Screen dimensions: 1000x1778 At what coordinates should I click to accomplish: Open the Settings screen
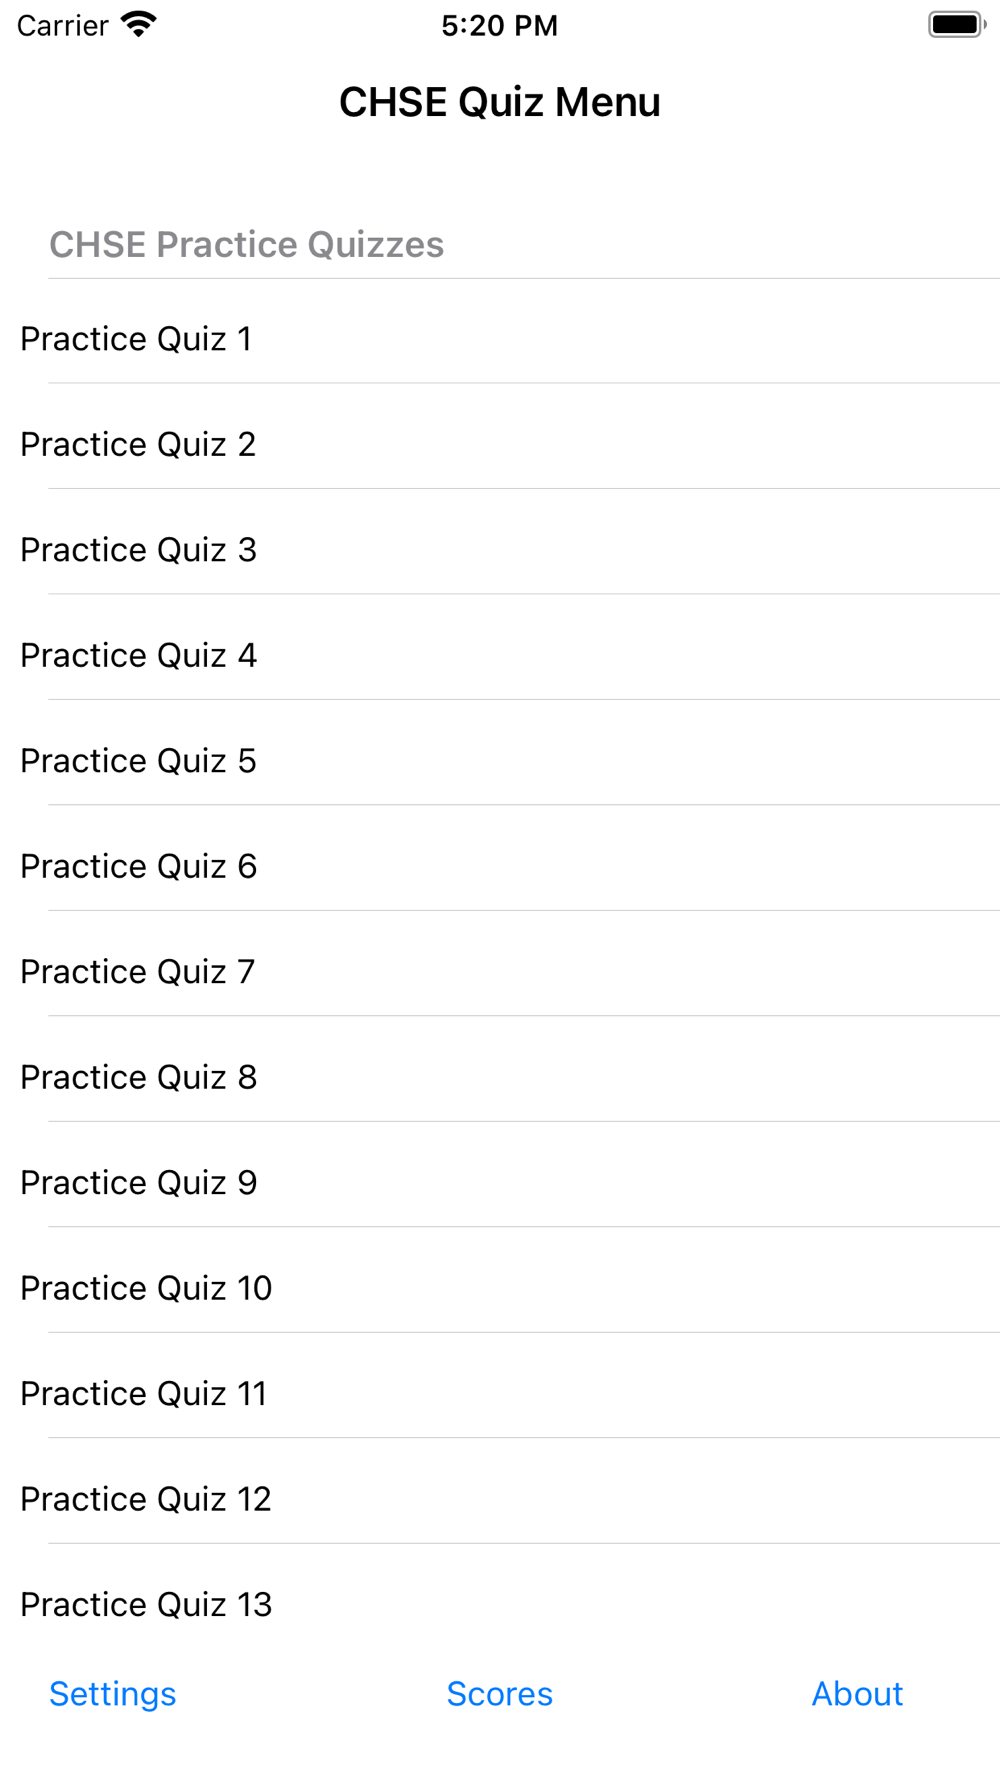113,1694
